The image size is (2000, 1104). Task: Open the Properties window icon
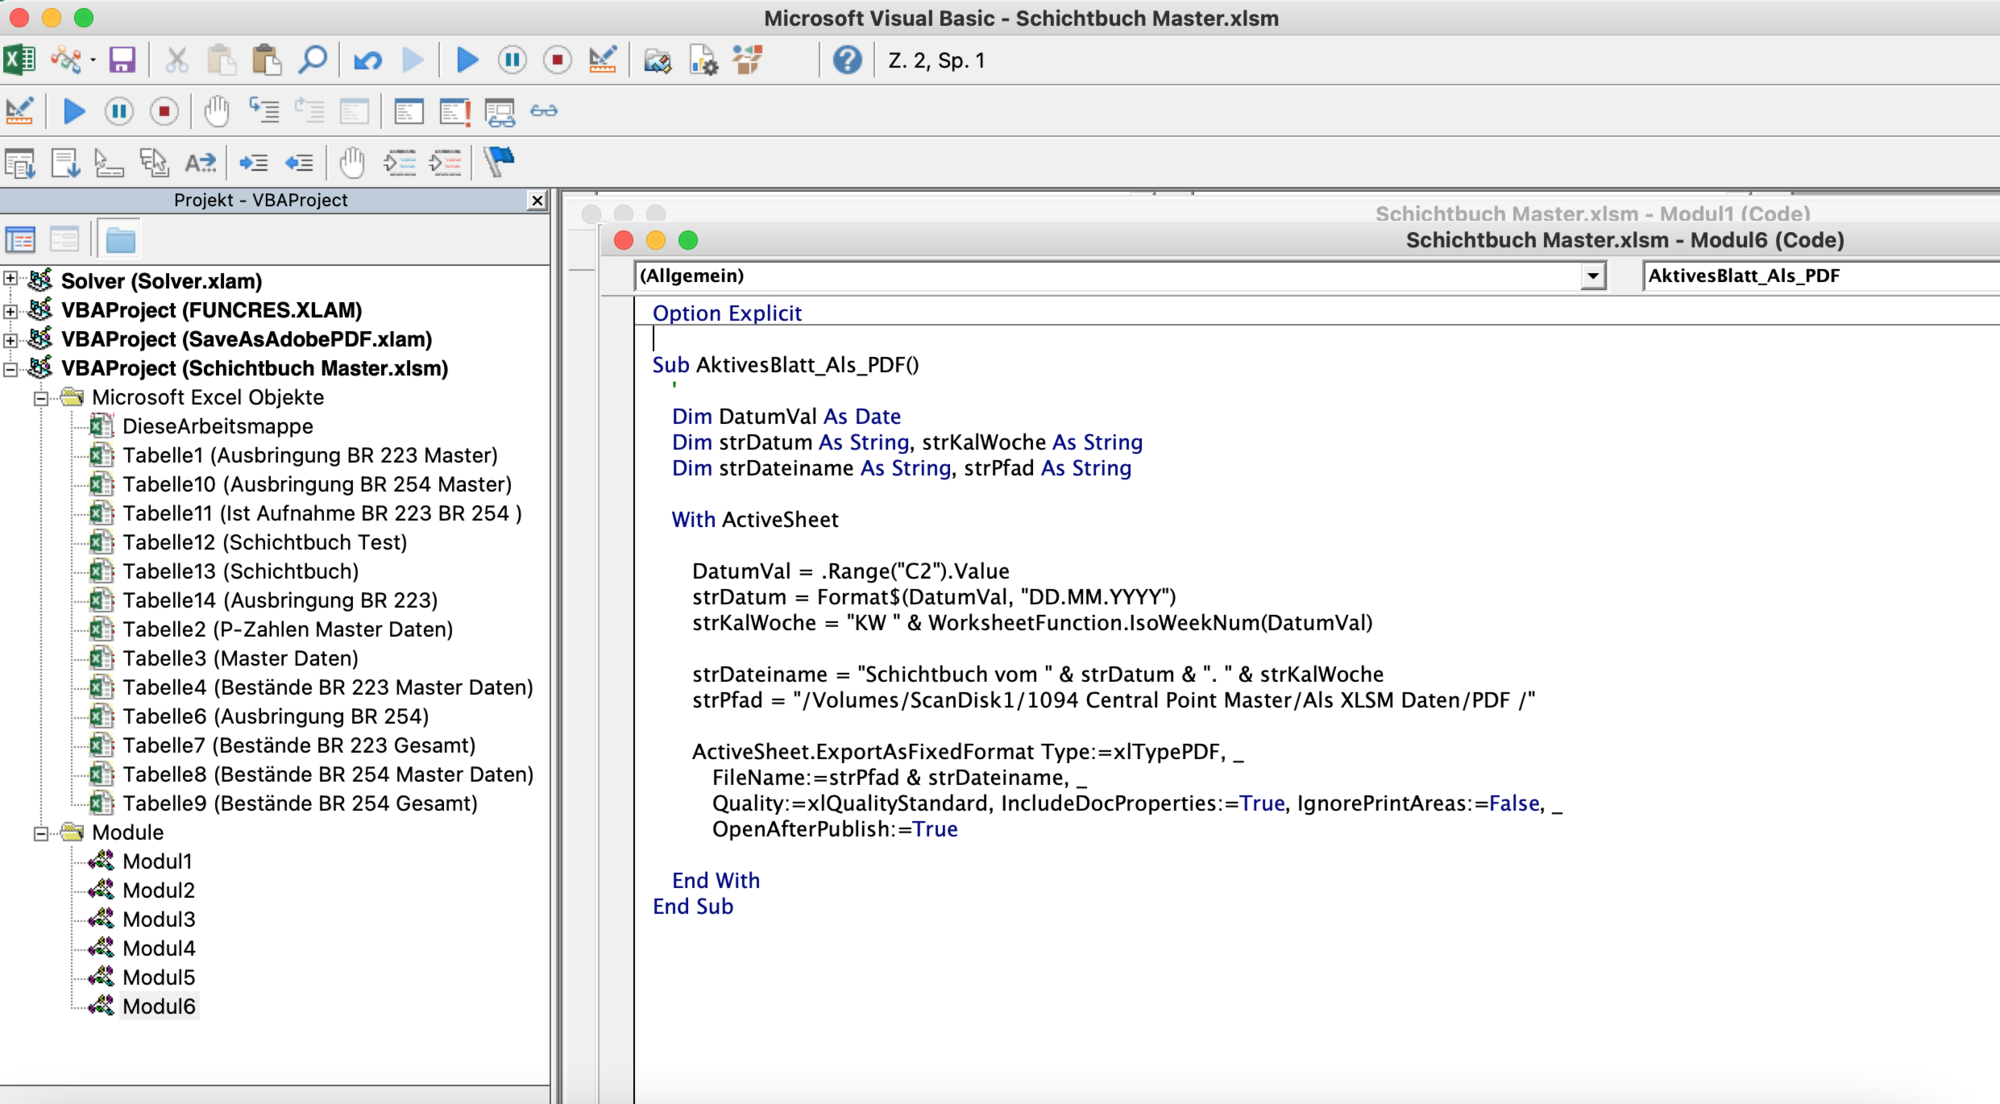[x=703, y=60]
